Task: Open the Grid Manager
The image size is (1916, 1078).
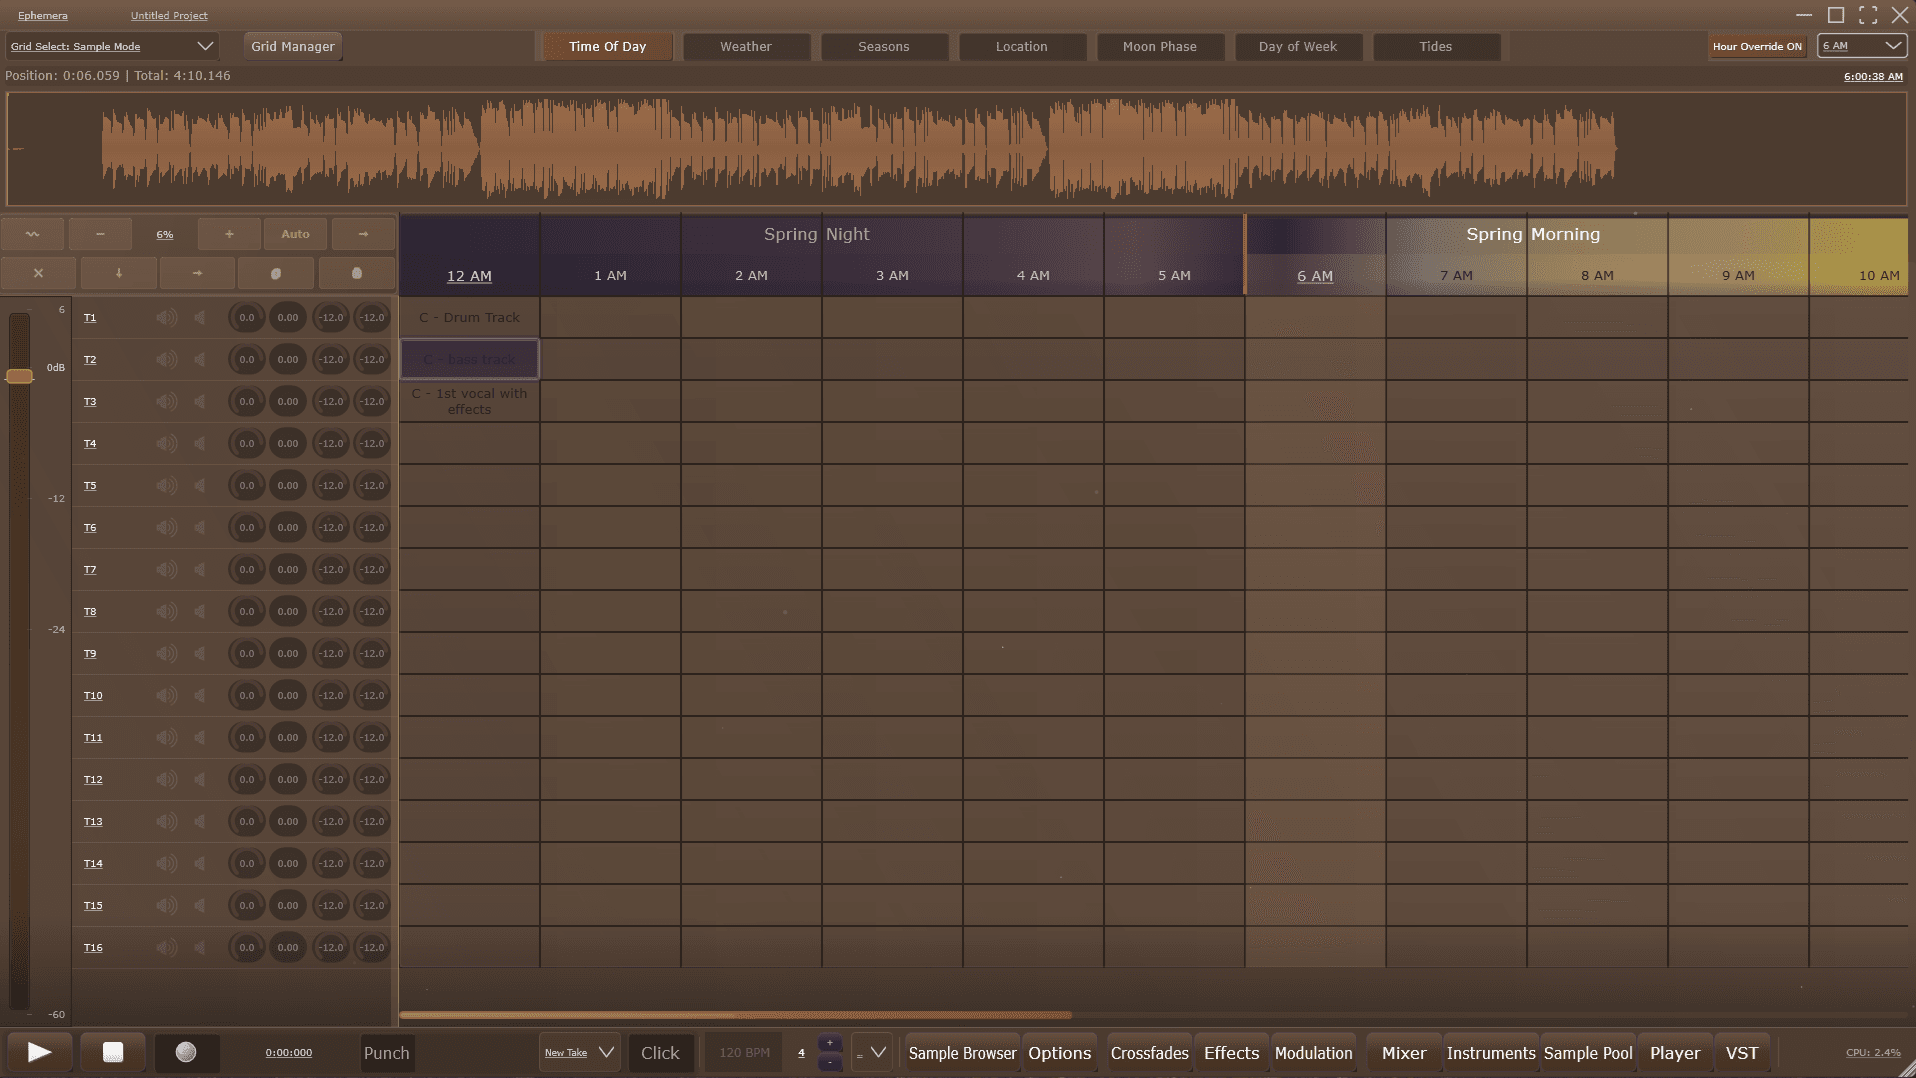Action: (292, 46)
